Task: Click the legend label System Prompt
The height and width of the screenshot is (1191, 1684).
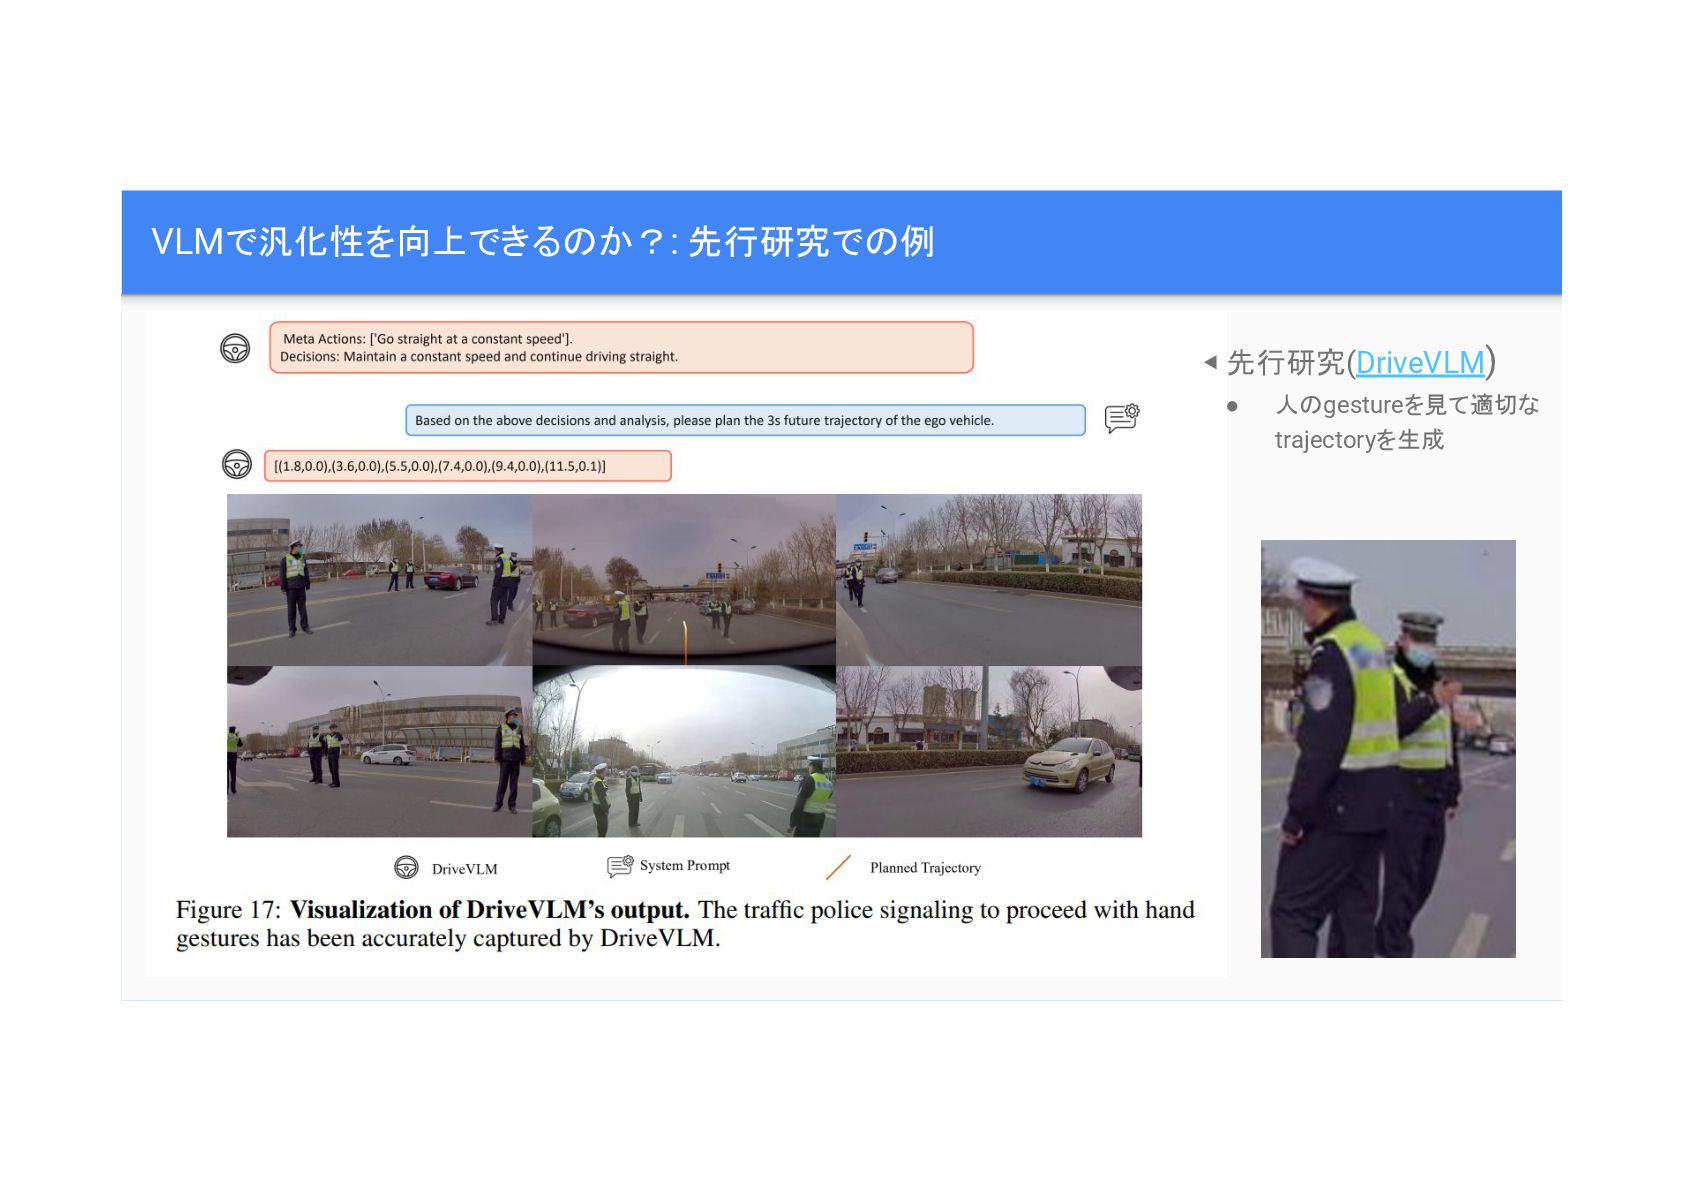Action: pyautogui.click(x=685, y=866)
